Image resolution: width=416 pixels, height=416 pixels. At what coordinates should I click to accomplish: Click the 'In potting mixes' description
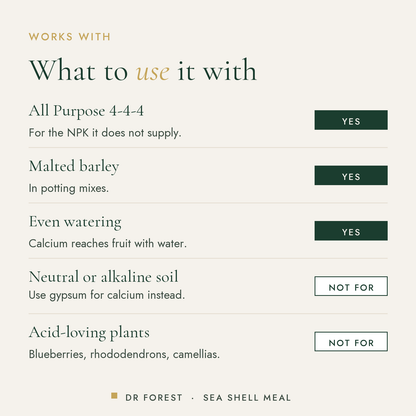[69, 188]
